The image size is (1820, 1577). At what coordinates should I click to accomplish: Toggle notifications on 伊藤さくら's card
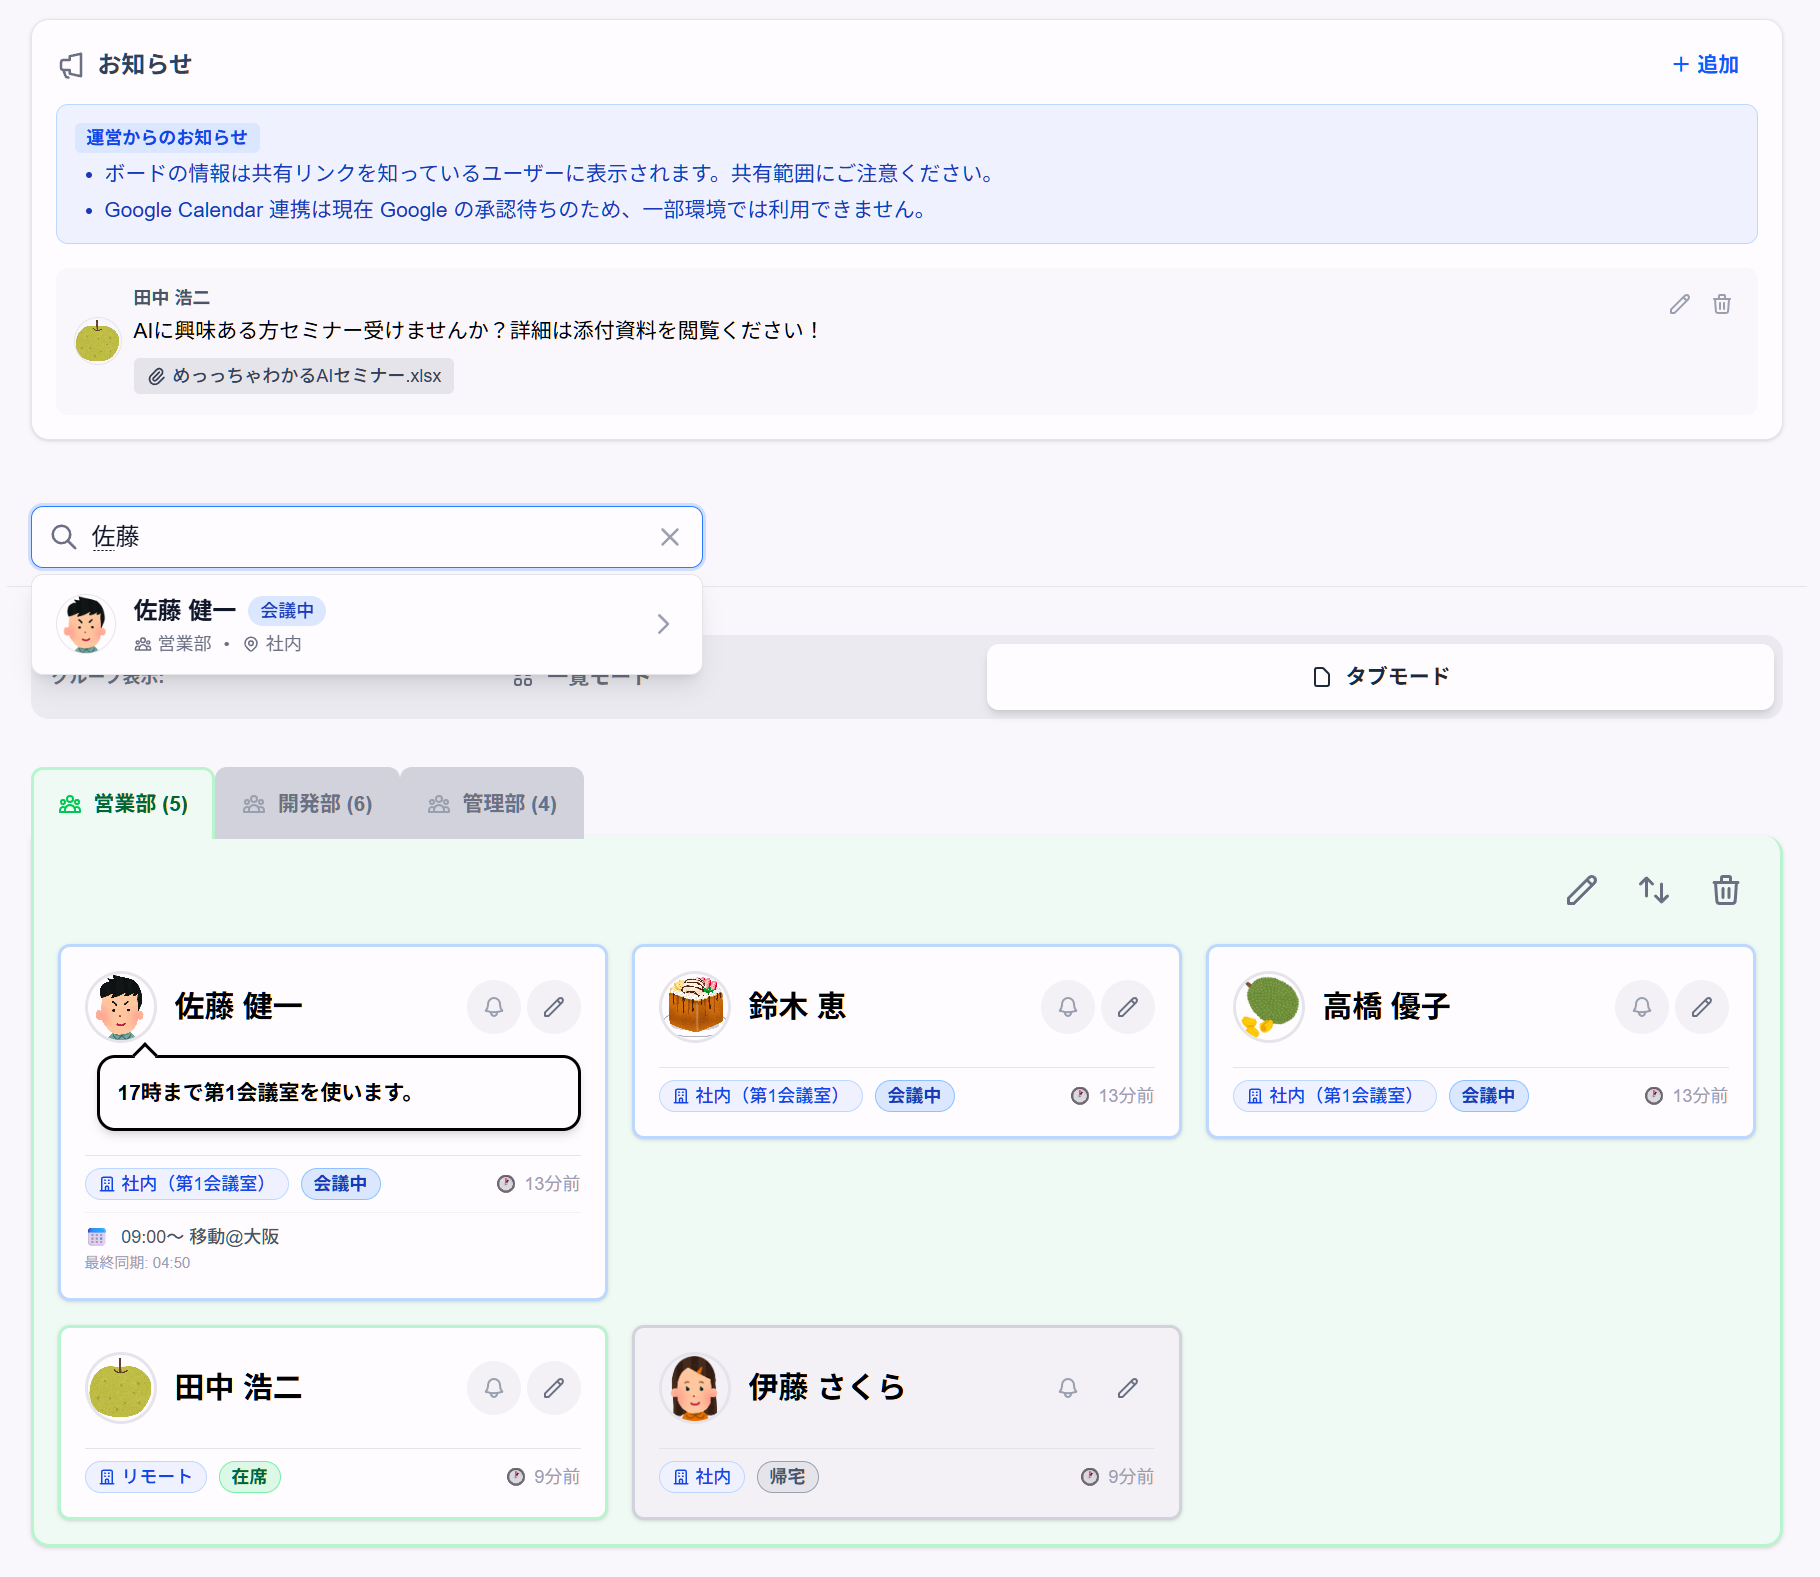1067,1388
